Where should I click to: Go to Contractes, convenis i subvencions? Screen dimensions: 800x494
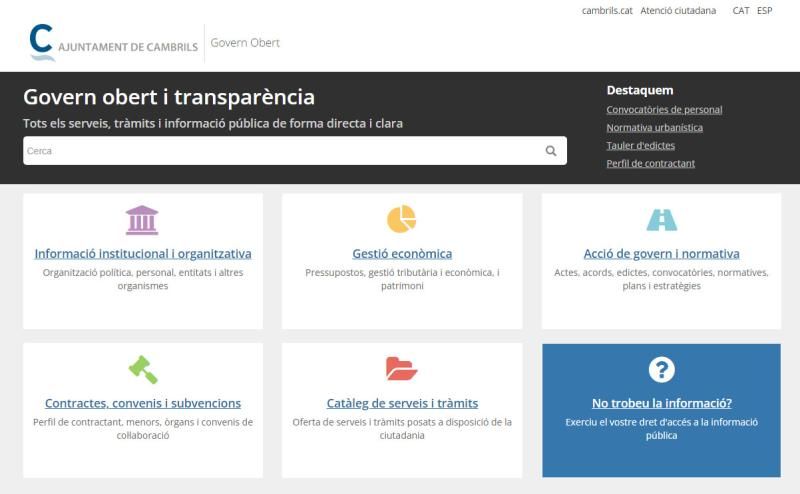[143, 404]
